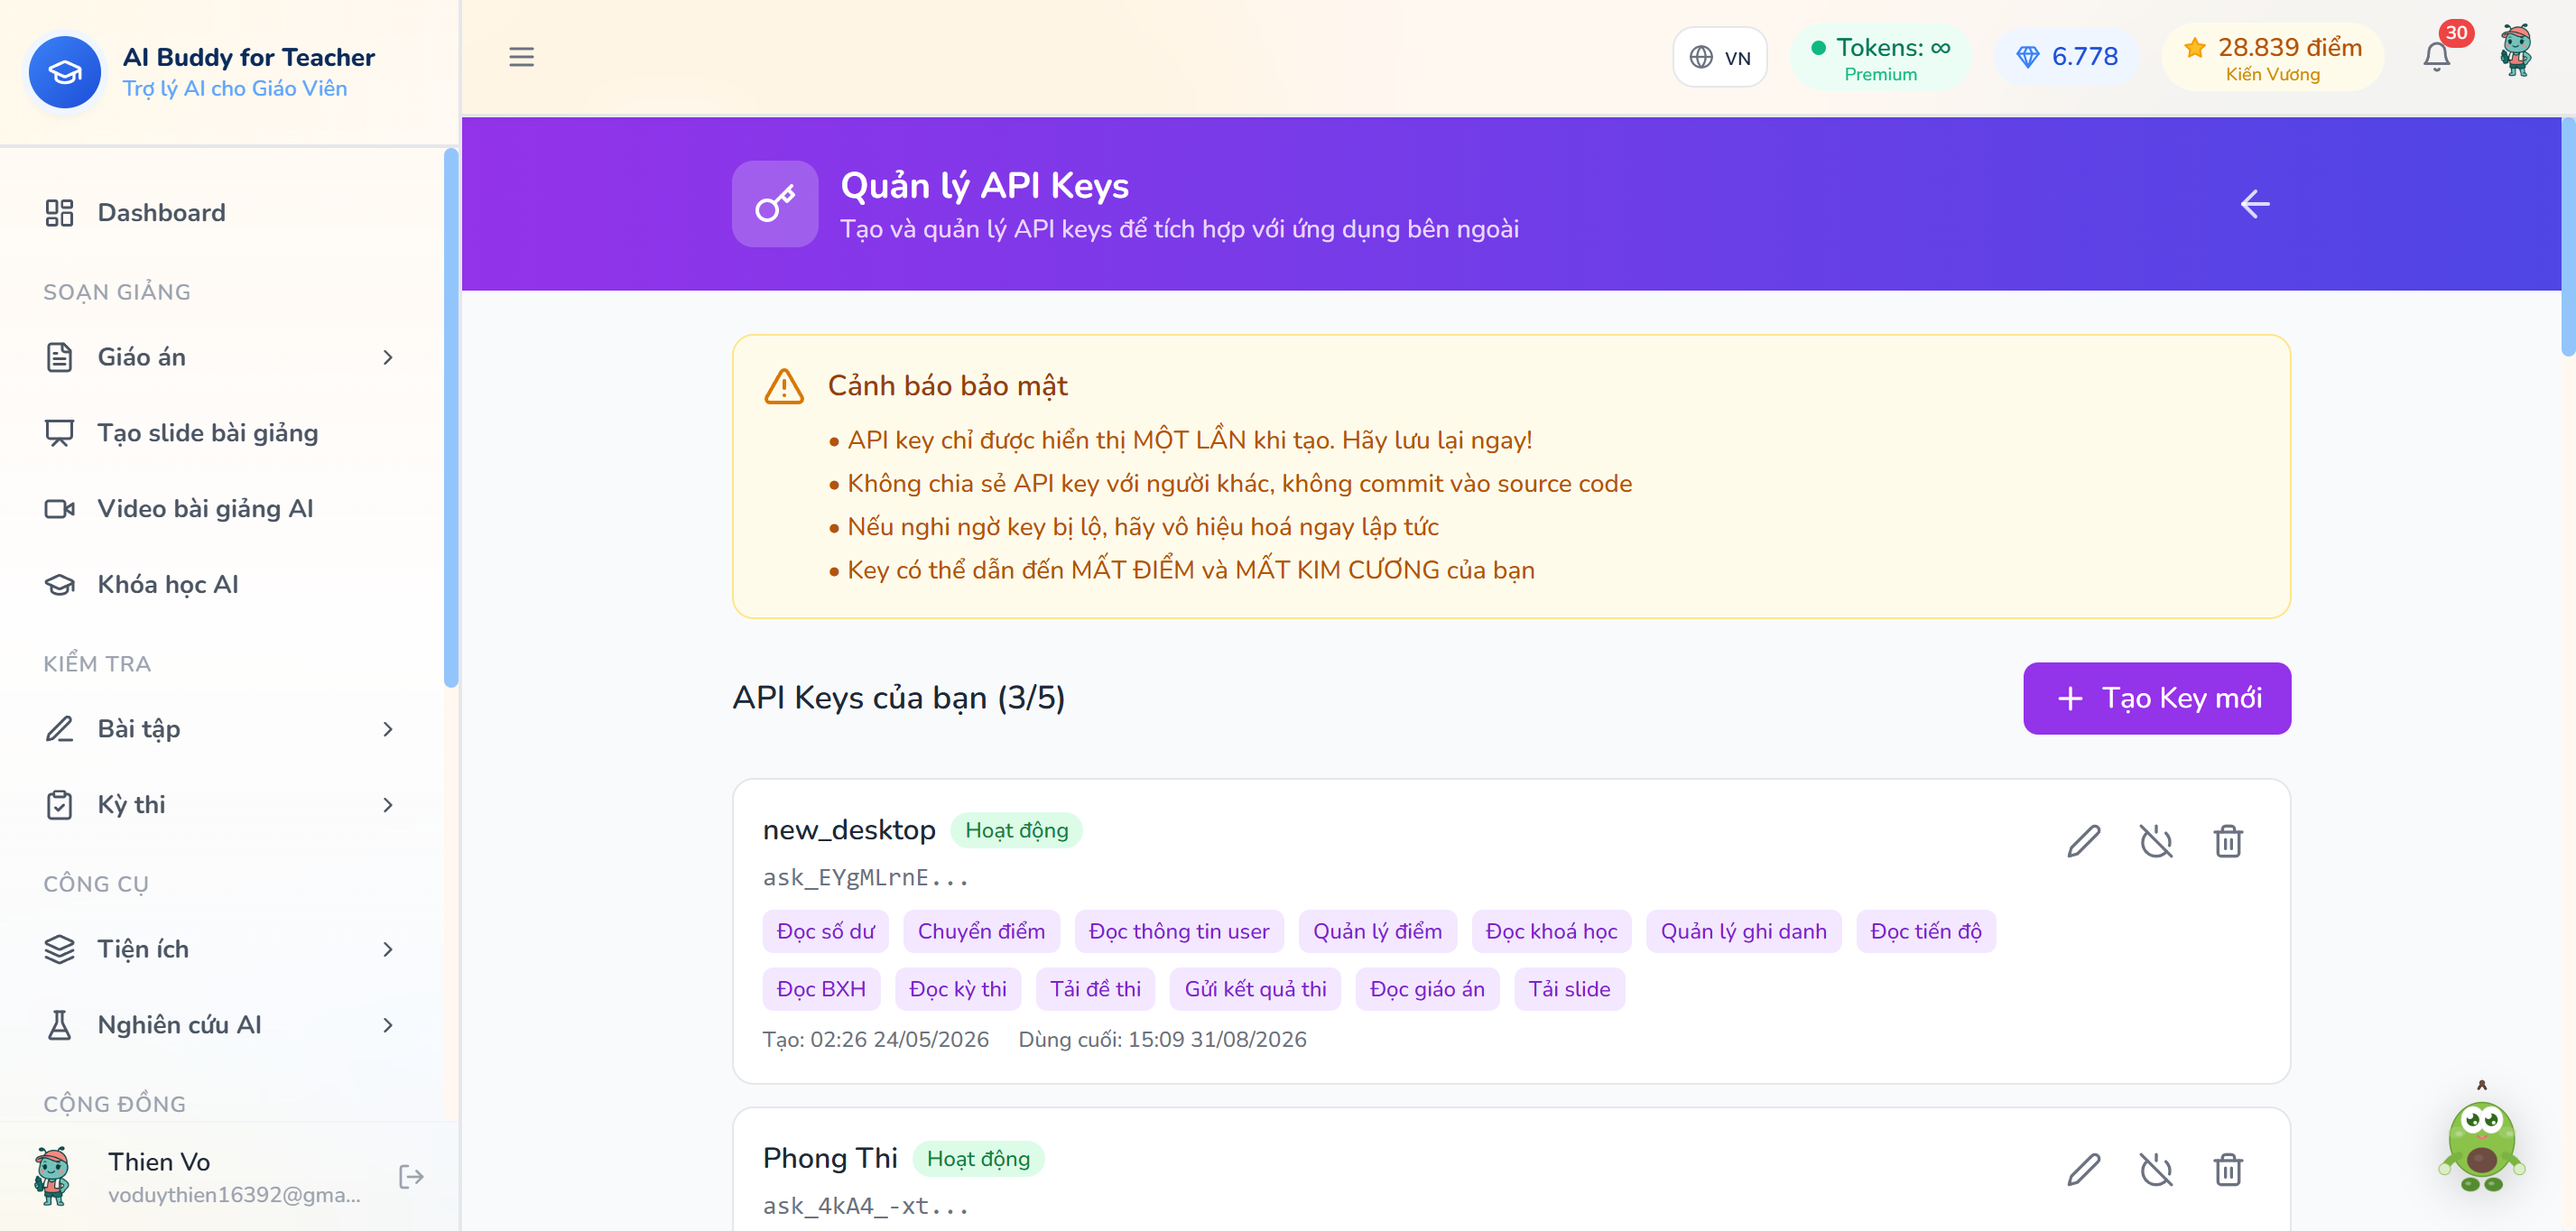Click the diamond balance 6.778
The width and height of the screenshot is (2576, 1231).
(2066, 57)
